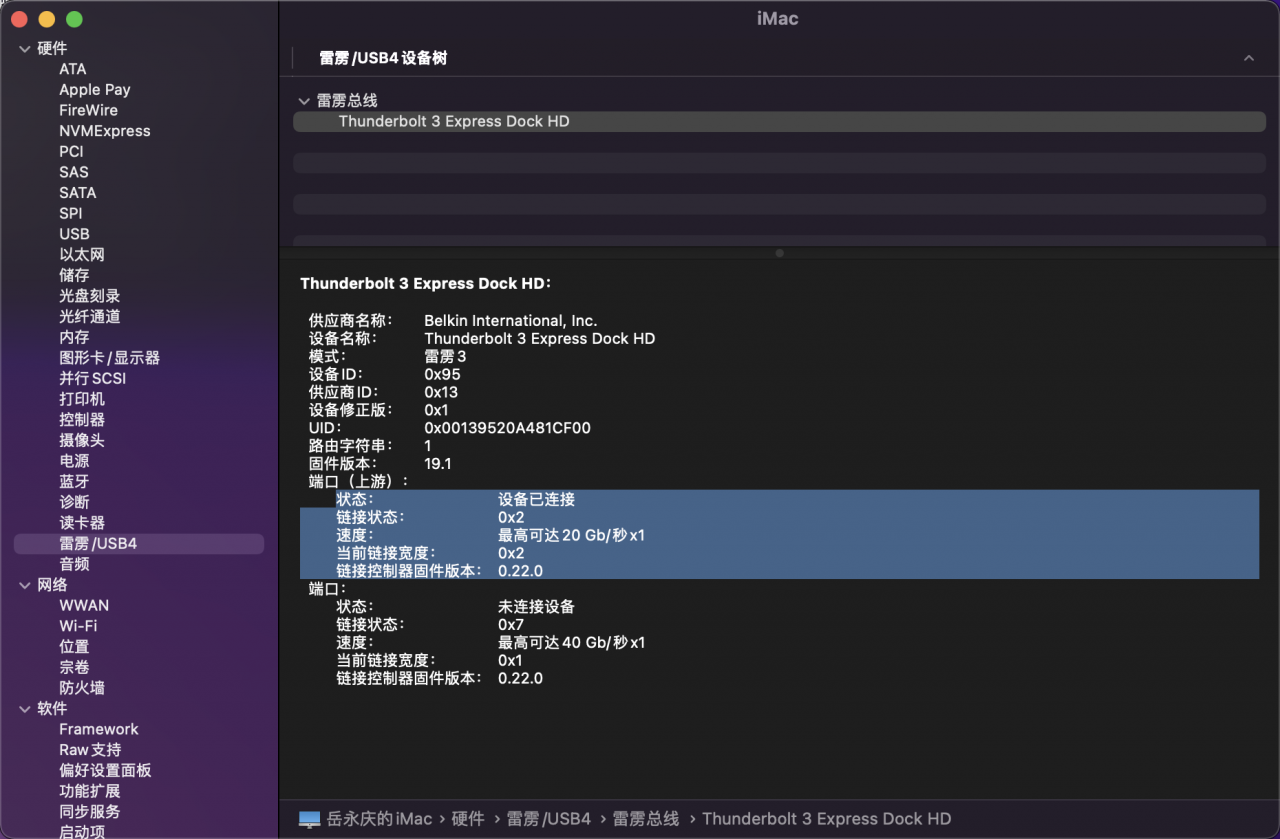Select NVMExpress in the sidebar

[105, 131]
